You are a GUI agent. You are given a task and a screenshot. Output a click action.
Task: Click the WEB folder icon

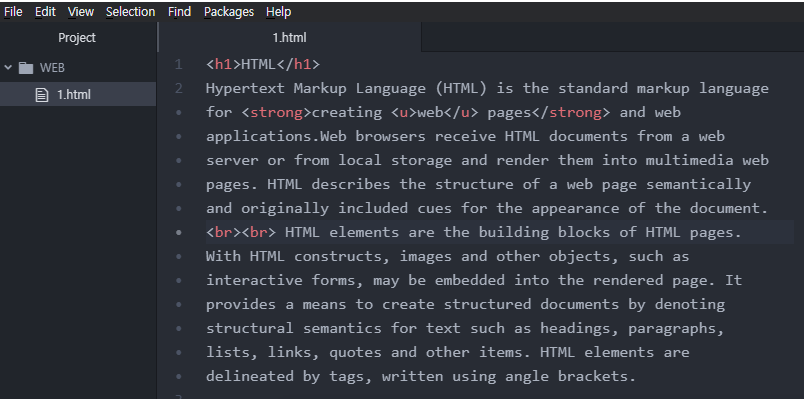tap(26, 68)
